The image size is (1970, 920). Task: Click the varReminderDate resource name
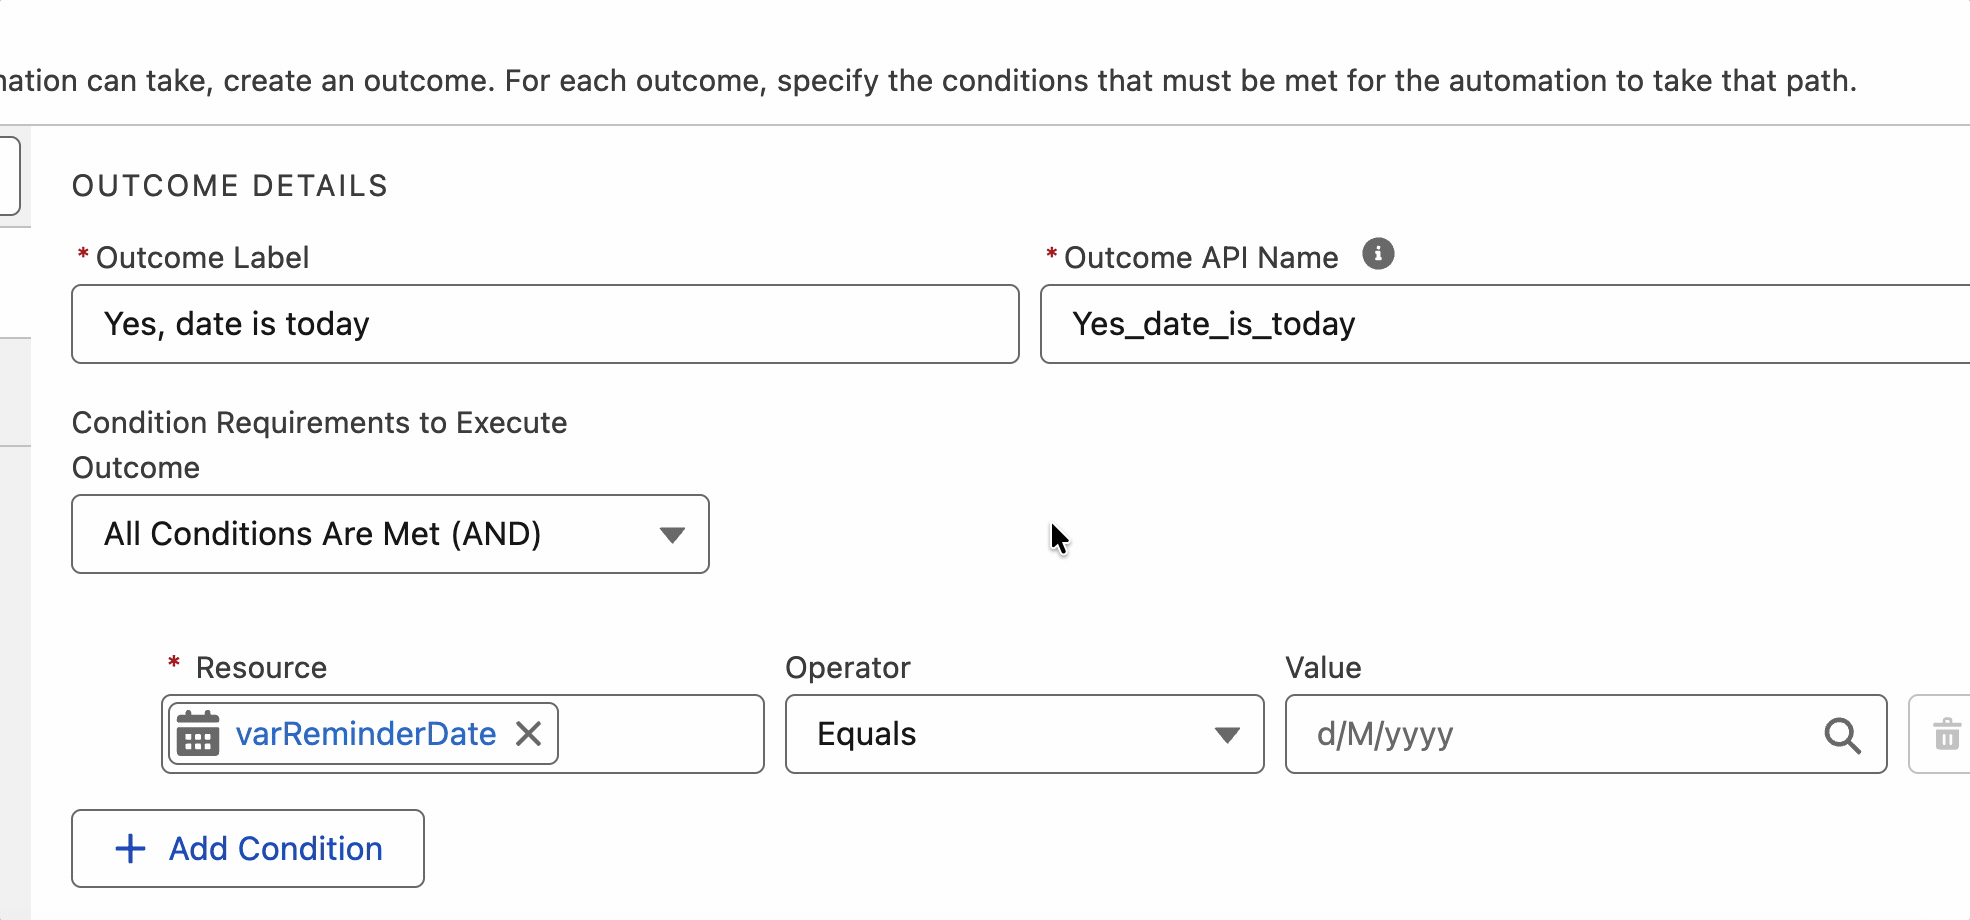coord(366,734)
